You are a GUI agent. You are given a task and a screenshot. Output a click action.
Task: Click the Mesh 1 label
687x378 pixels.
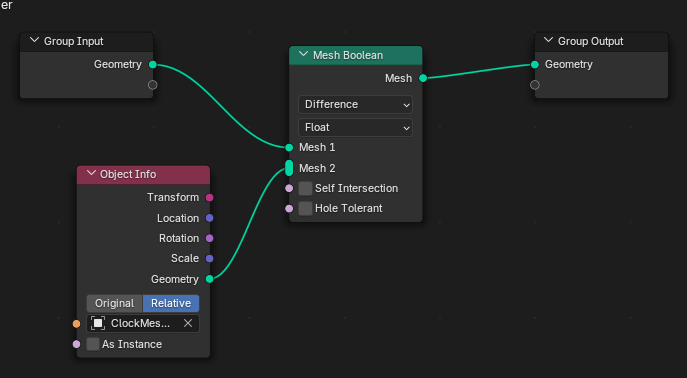[x=317, y=147]
